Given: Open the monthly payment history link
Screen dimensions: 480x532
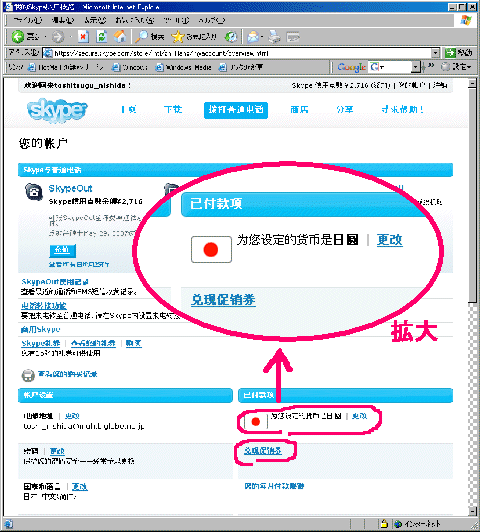Looking at the screenshot, I should pos(274,486).
